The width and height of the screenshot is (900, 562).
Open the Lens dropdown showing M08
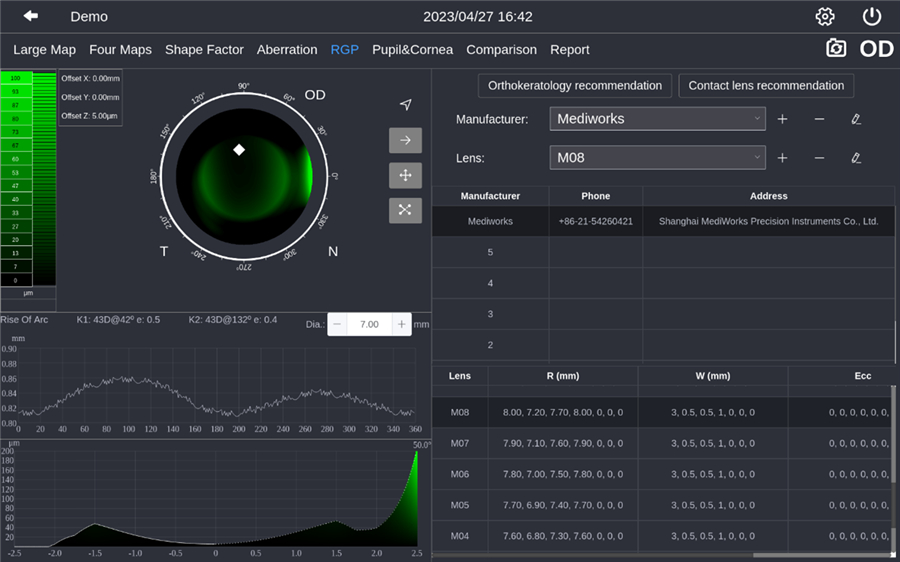657,158
